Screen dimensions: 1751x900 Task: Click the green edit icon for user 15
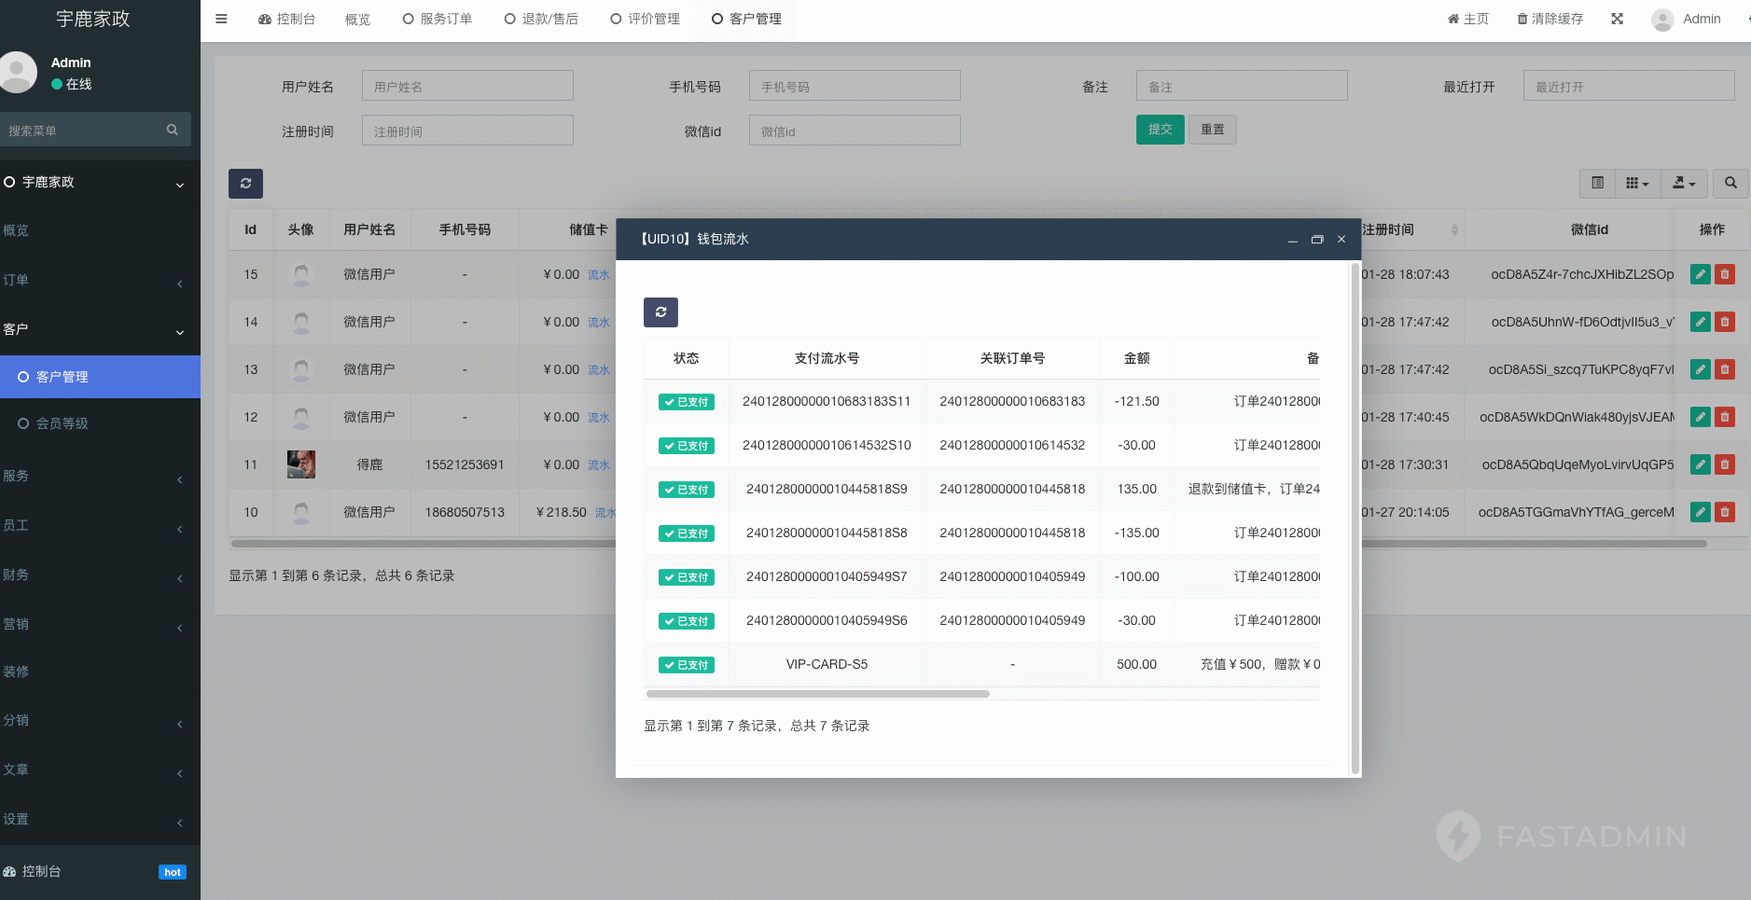pos(1699,274)
